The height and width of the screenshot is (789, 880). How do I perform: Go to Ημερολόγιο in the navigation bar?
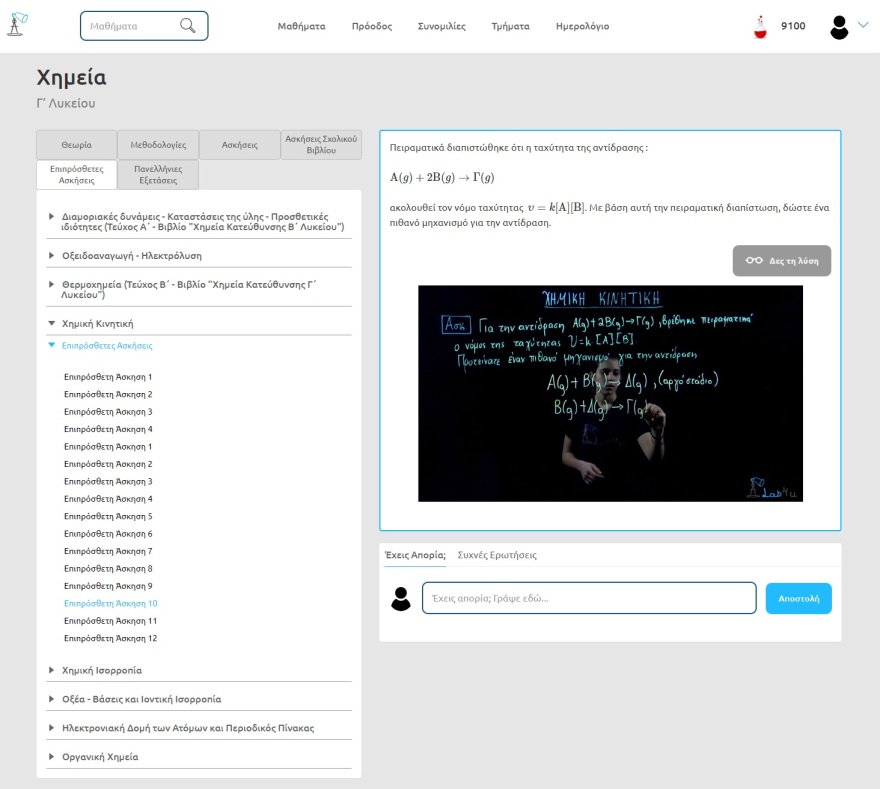582,26
